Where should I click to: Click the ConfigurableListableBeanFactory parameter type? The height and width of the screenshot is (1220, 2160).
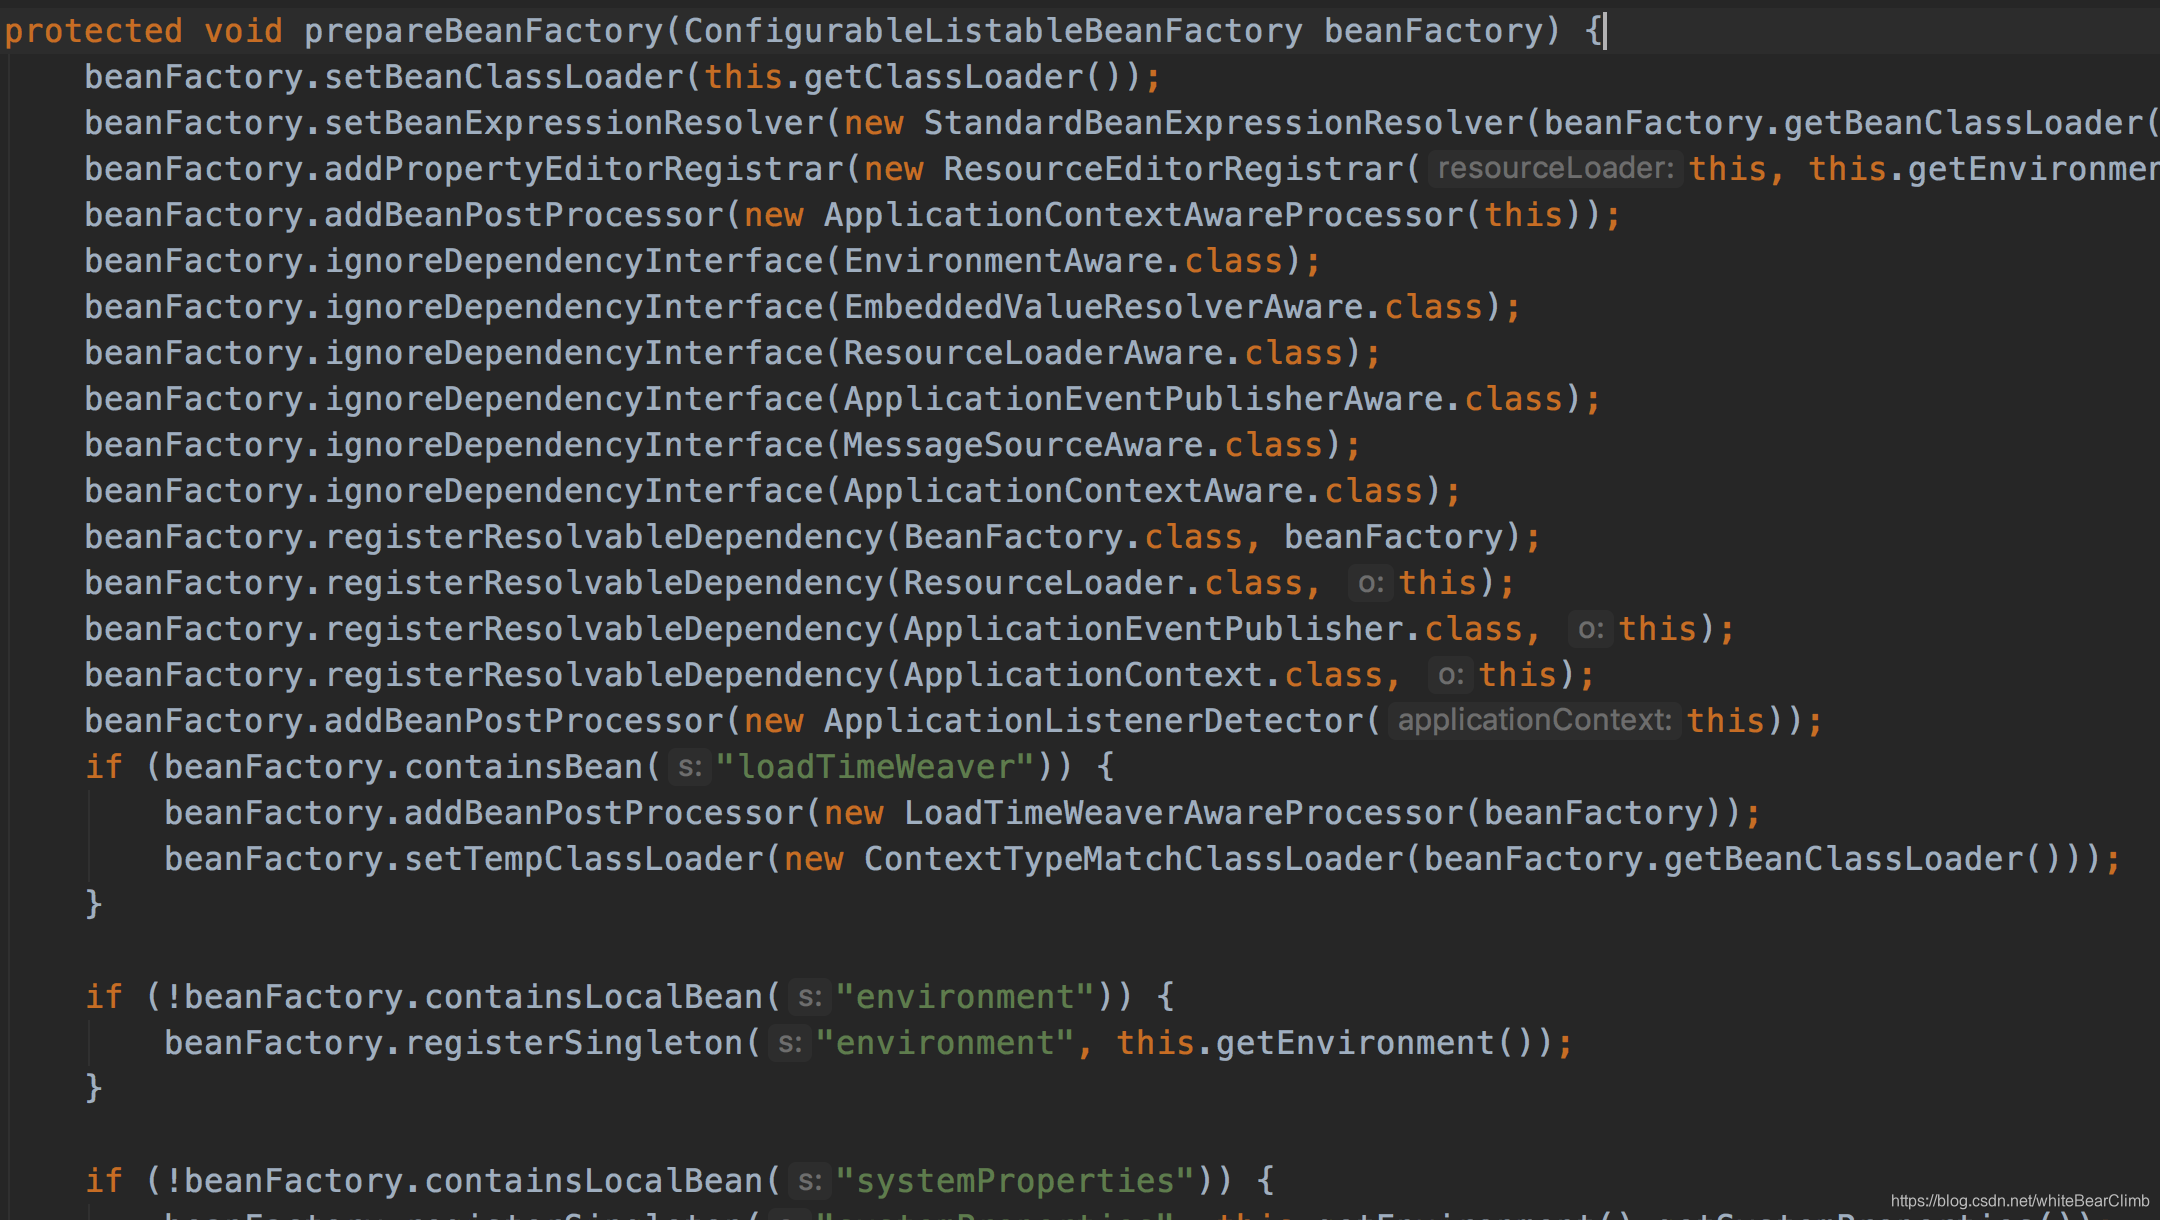coord(993,31)
